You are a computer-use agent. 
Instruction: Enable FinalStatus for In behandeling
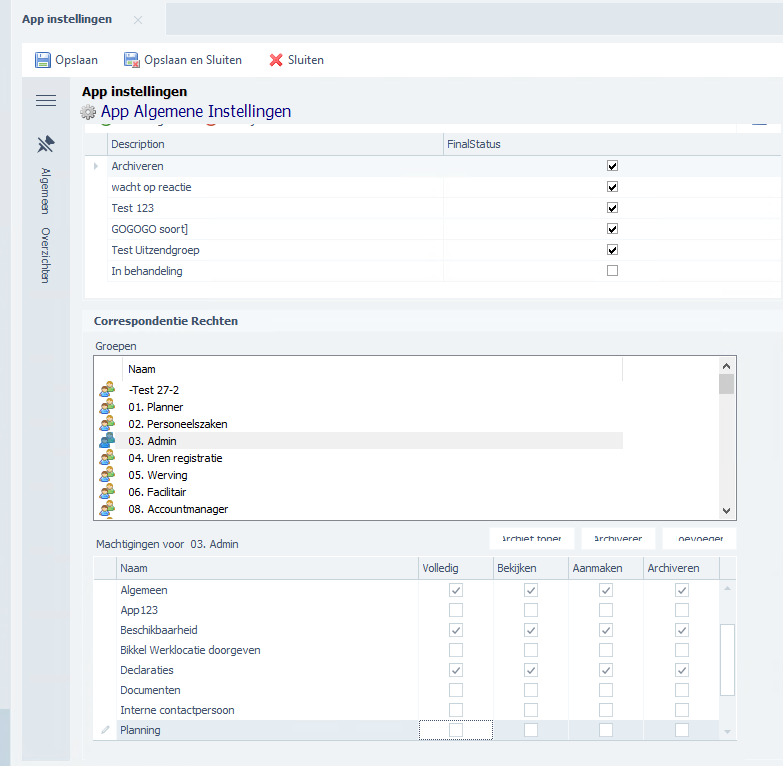[613, 271]
